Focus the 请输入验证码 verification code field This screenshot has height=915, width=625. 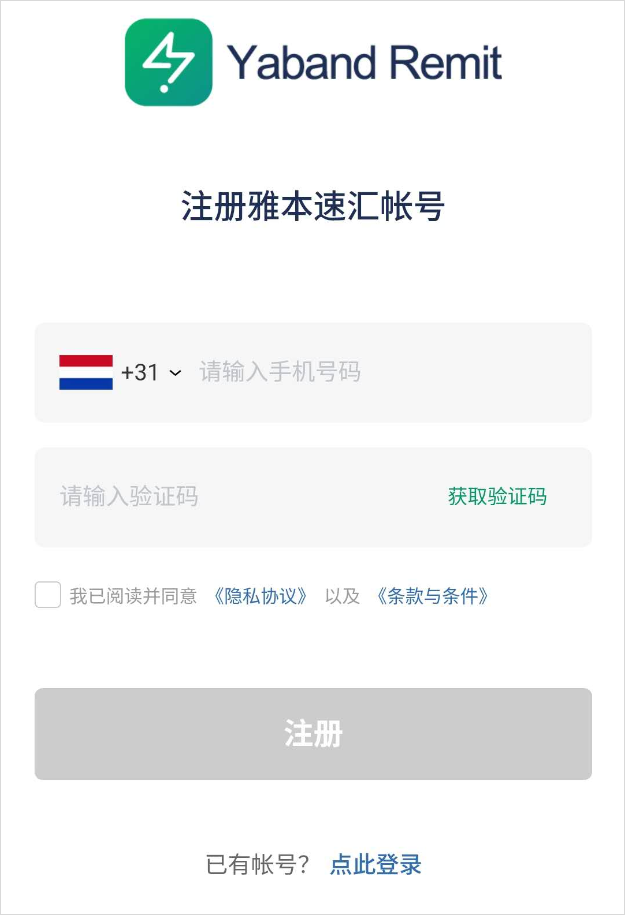click(130, 496)
